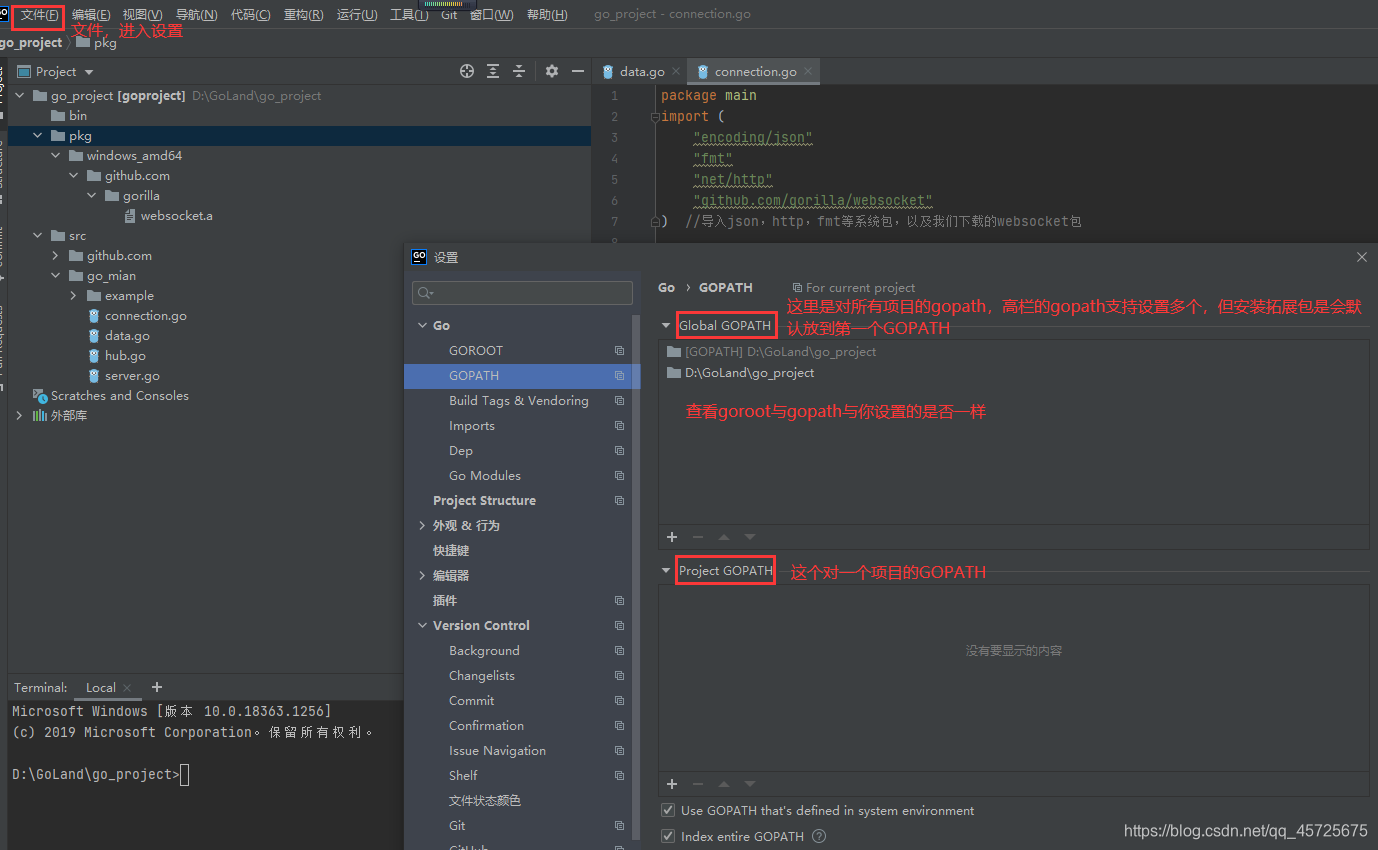
Task: Click Go breadcrumb in settings header
Action: 667,287
